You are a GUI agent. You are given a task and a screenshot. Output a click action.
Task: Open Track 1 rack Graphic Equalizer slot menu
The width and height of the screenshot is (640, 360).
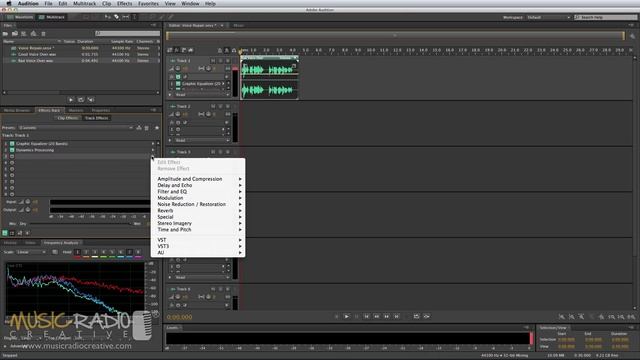(x=223, y=84)
